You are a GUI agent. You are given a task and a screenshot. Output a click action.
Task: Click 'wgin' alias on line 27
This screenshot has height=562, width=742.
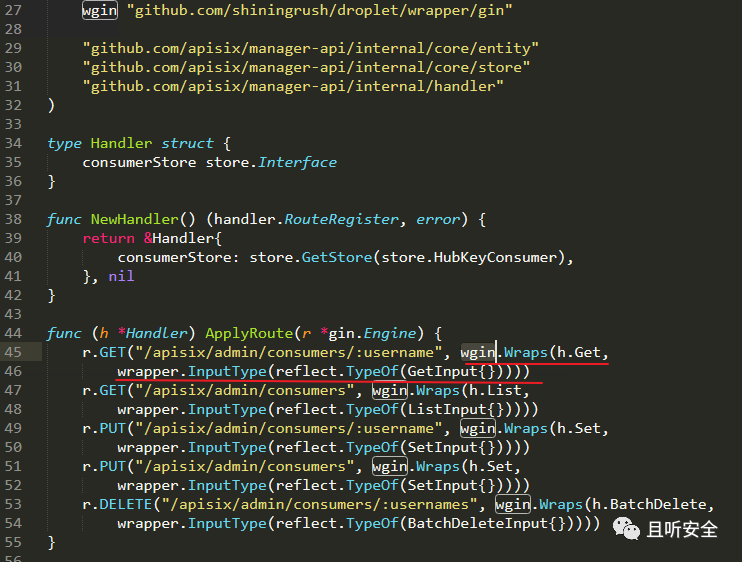pos(99,10)
